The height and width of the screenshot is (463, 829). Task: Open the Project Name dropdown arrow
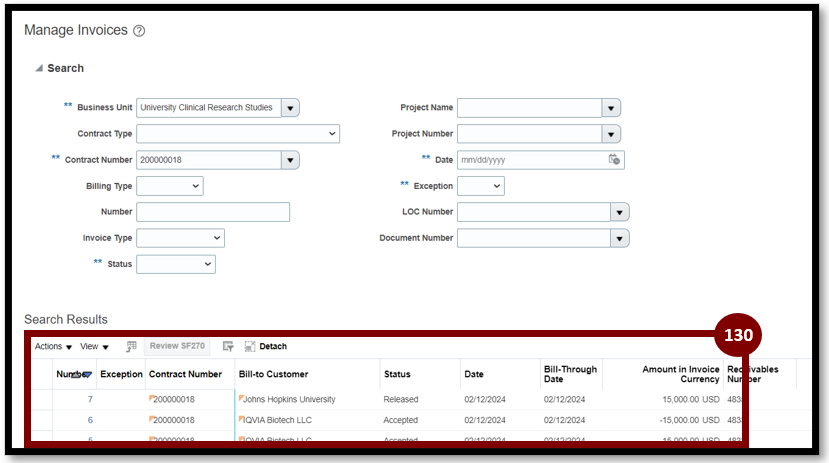point(611,108)
